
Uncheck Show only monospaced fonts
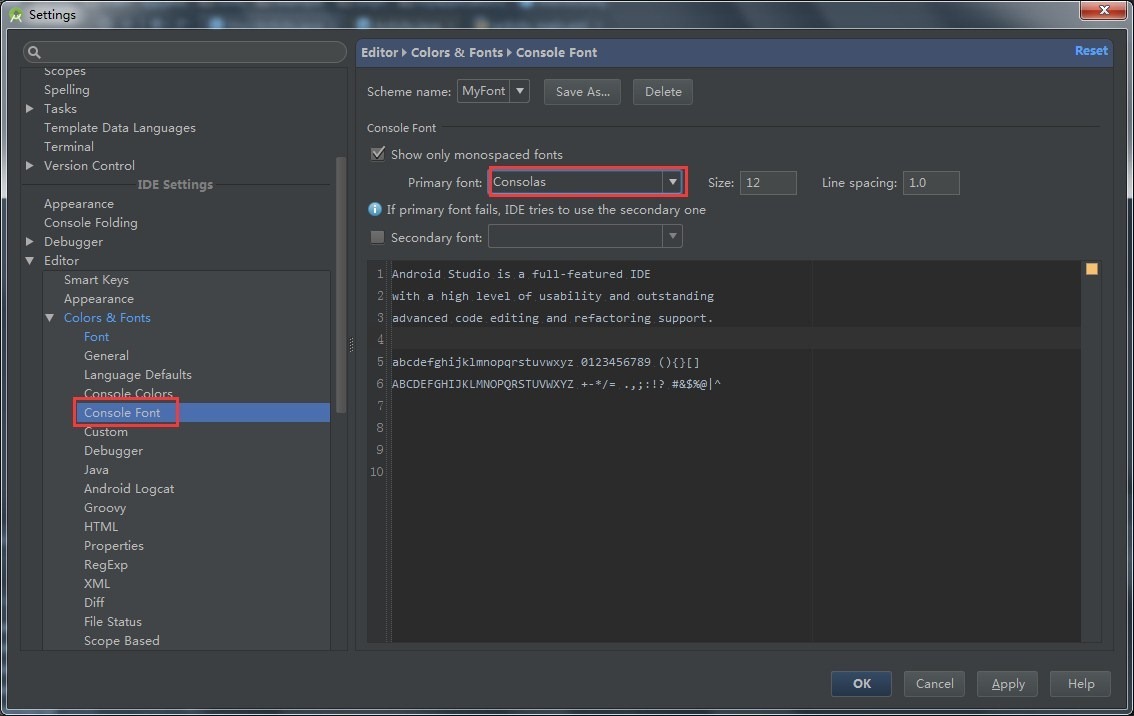click(378, 154)
